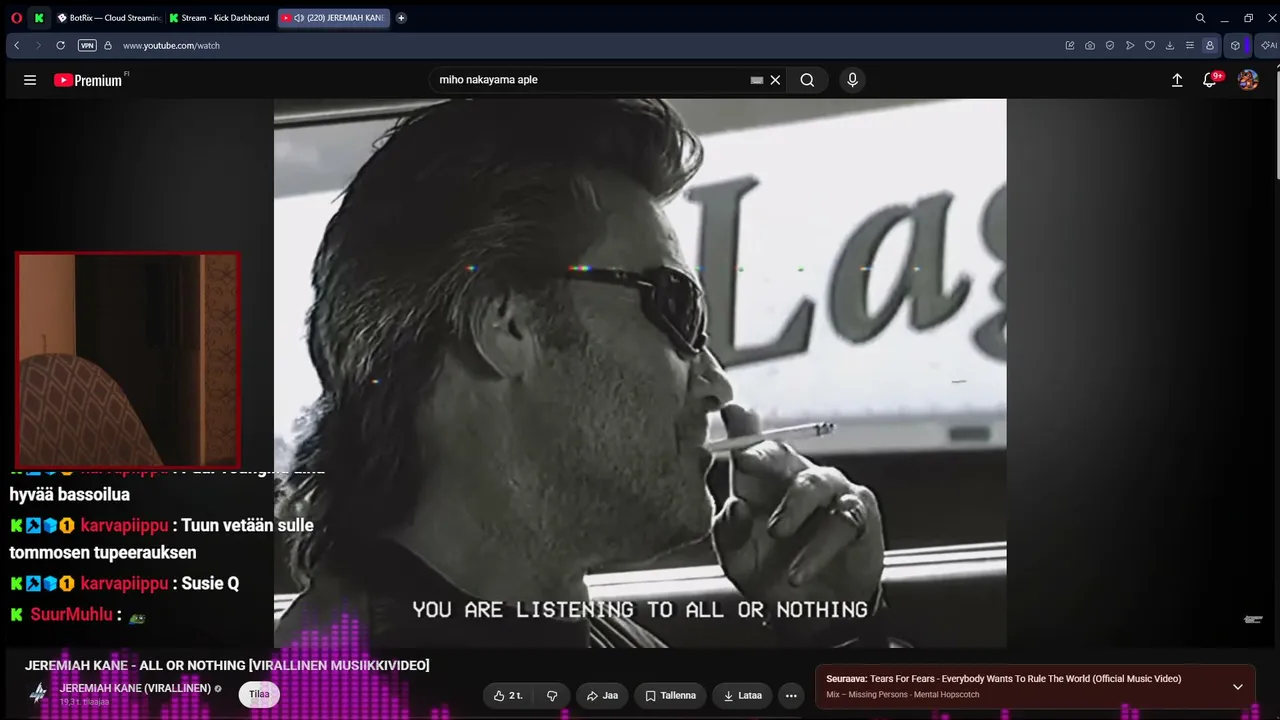Open the more actions three-dot menu
The height and width of the screenshot is (720, 1280).
[791, 695]
